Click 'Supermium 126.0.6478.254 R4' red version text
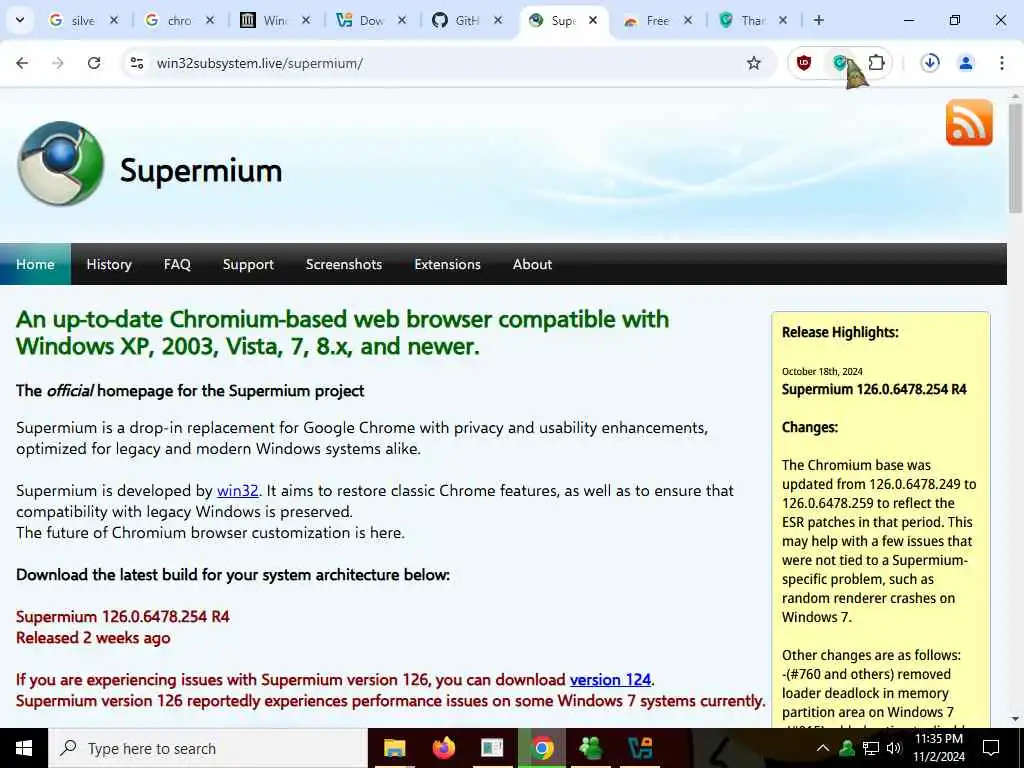1024x768 pixels. click(x=123, y=616)
